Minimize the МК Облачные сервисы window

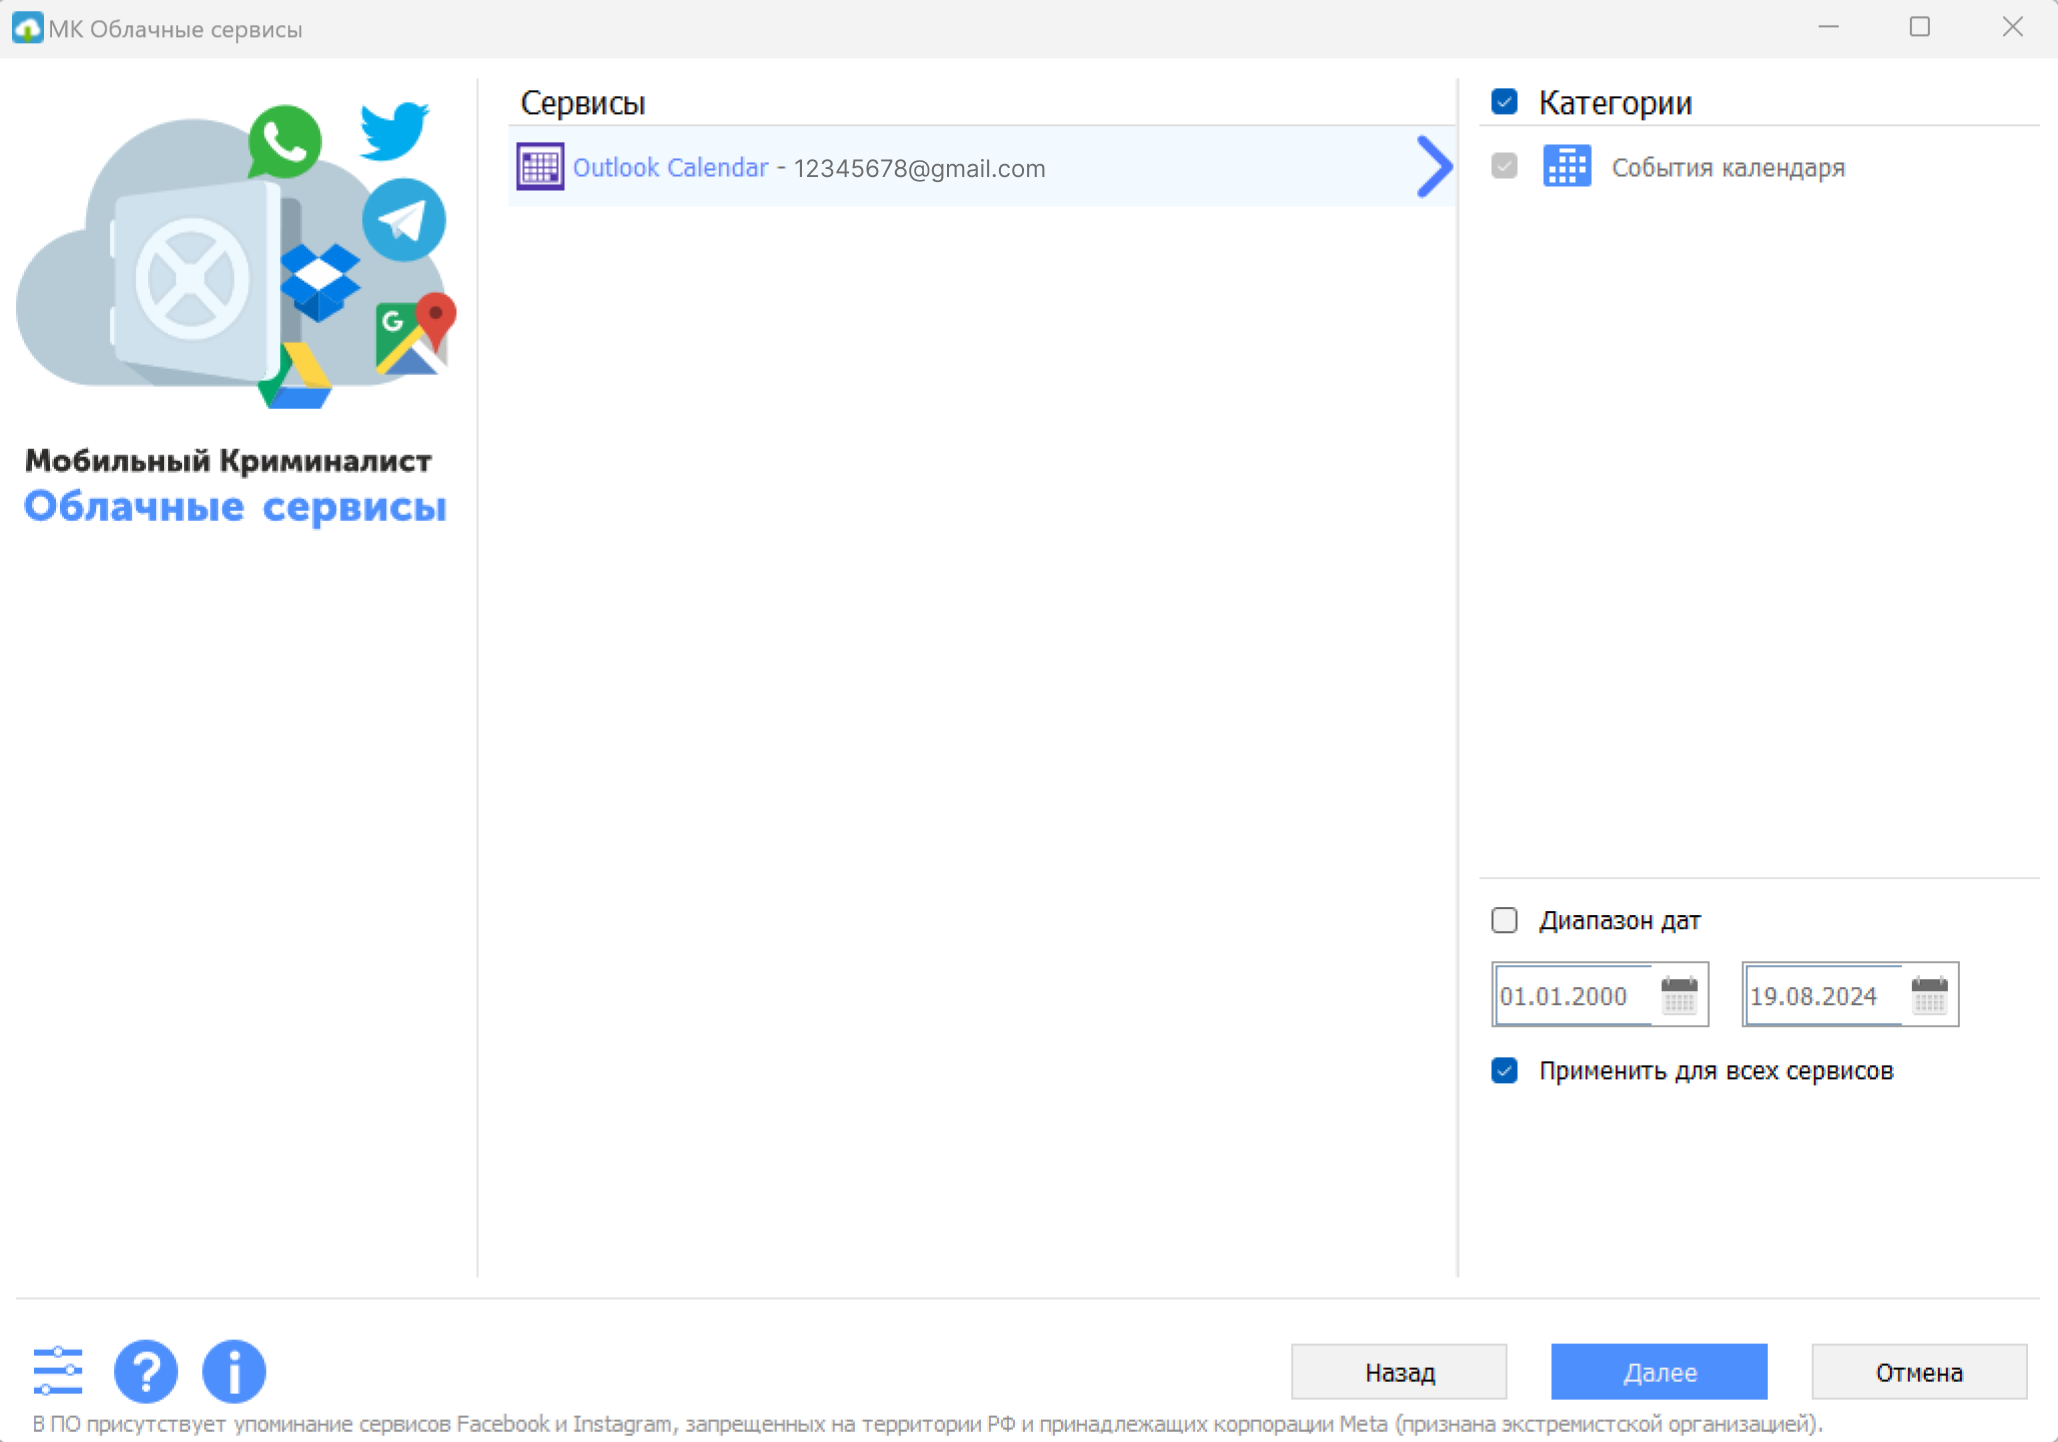[1829, 28]
